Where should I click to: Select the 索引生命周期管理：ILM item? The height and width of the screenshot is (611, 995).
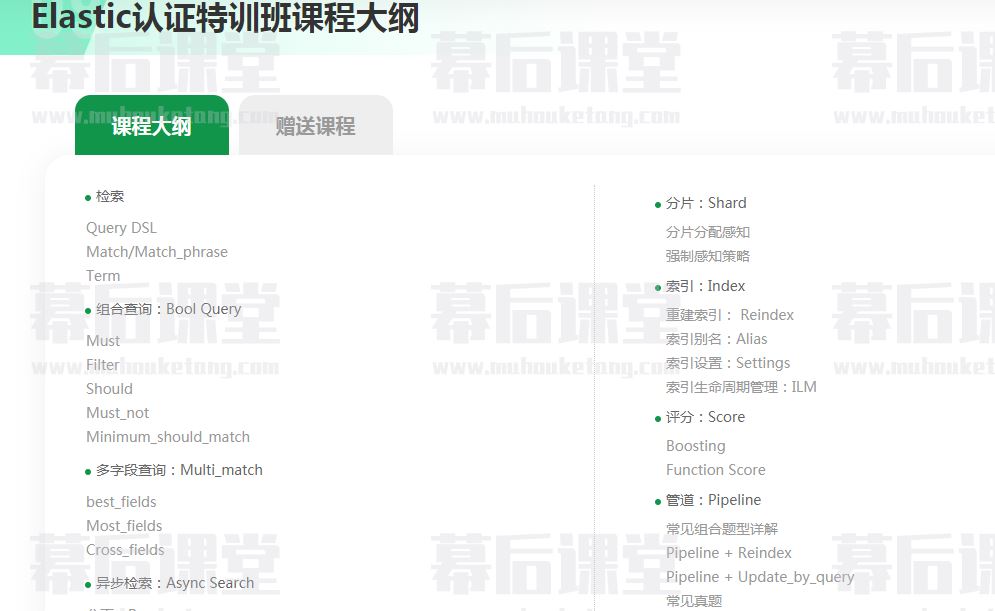click(741, 388)
